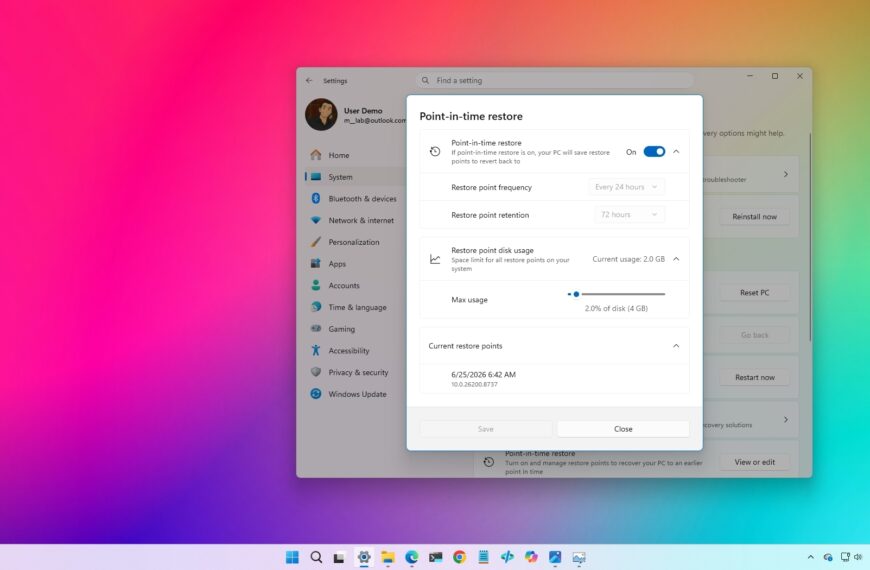
Task: Launch Microsoft Edge from taskbar
Action: (x=412, y=557)
